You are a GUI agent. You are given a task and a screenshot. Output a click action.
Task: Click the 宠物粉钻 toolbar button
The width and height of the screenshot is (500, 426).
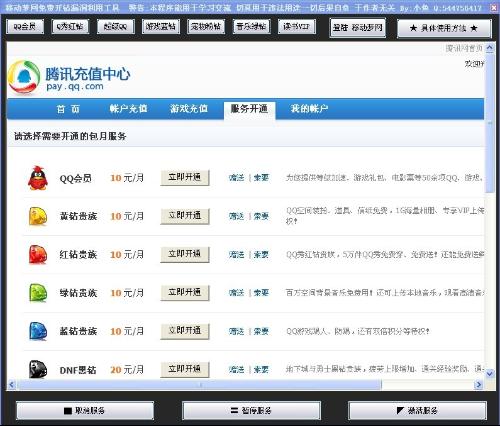point(206,27)
